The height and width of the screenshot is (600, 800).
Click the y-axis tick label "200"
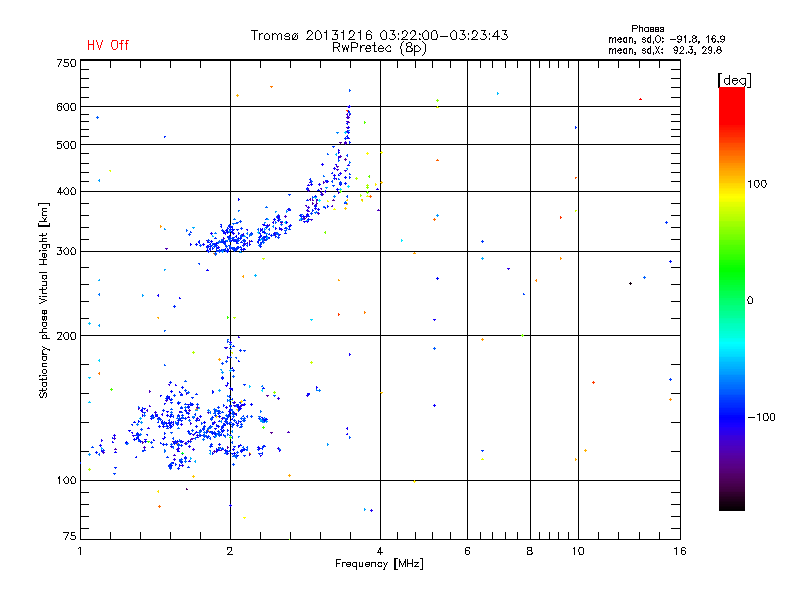(x=66, y=336)
